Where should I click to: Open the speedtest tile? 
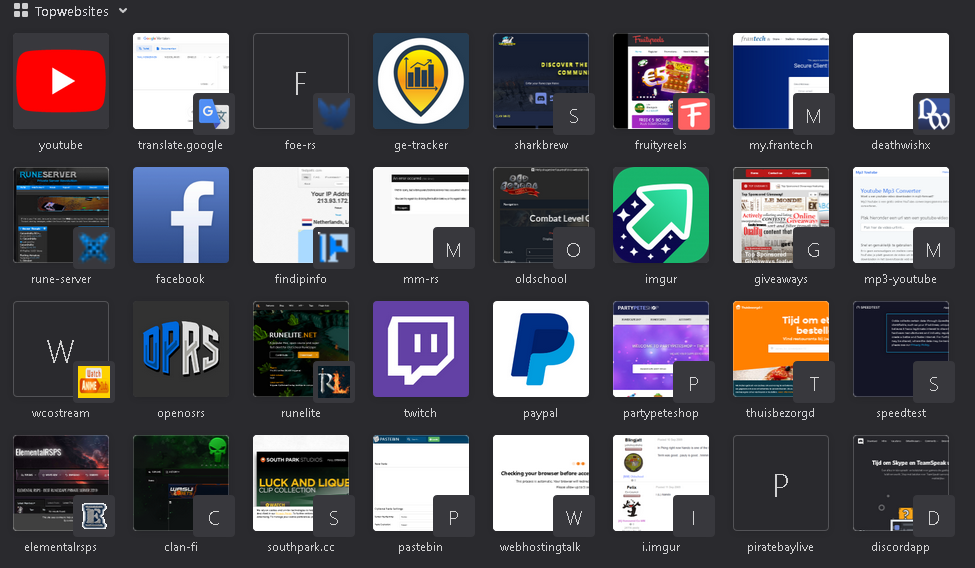(x=901, y=349)
